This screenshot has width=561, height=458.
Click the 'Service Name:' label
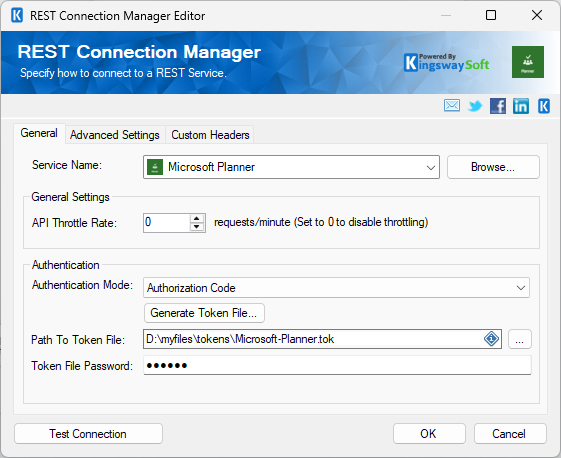point(67,165)
